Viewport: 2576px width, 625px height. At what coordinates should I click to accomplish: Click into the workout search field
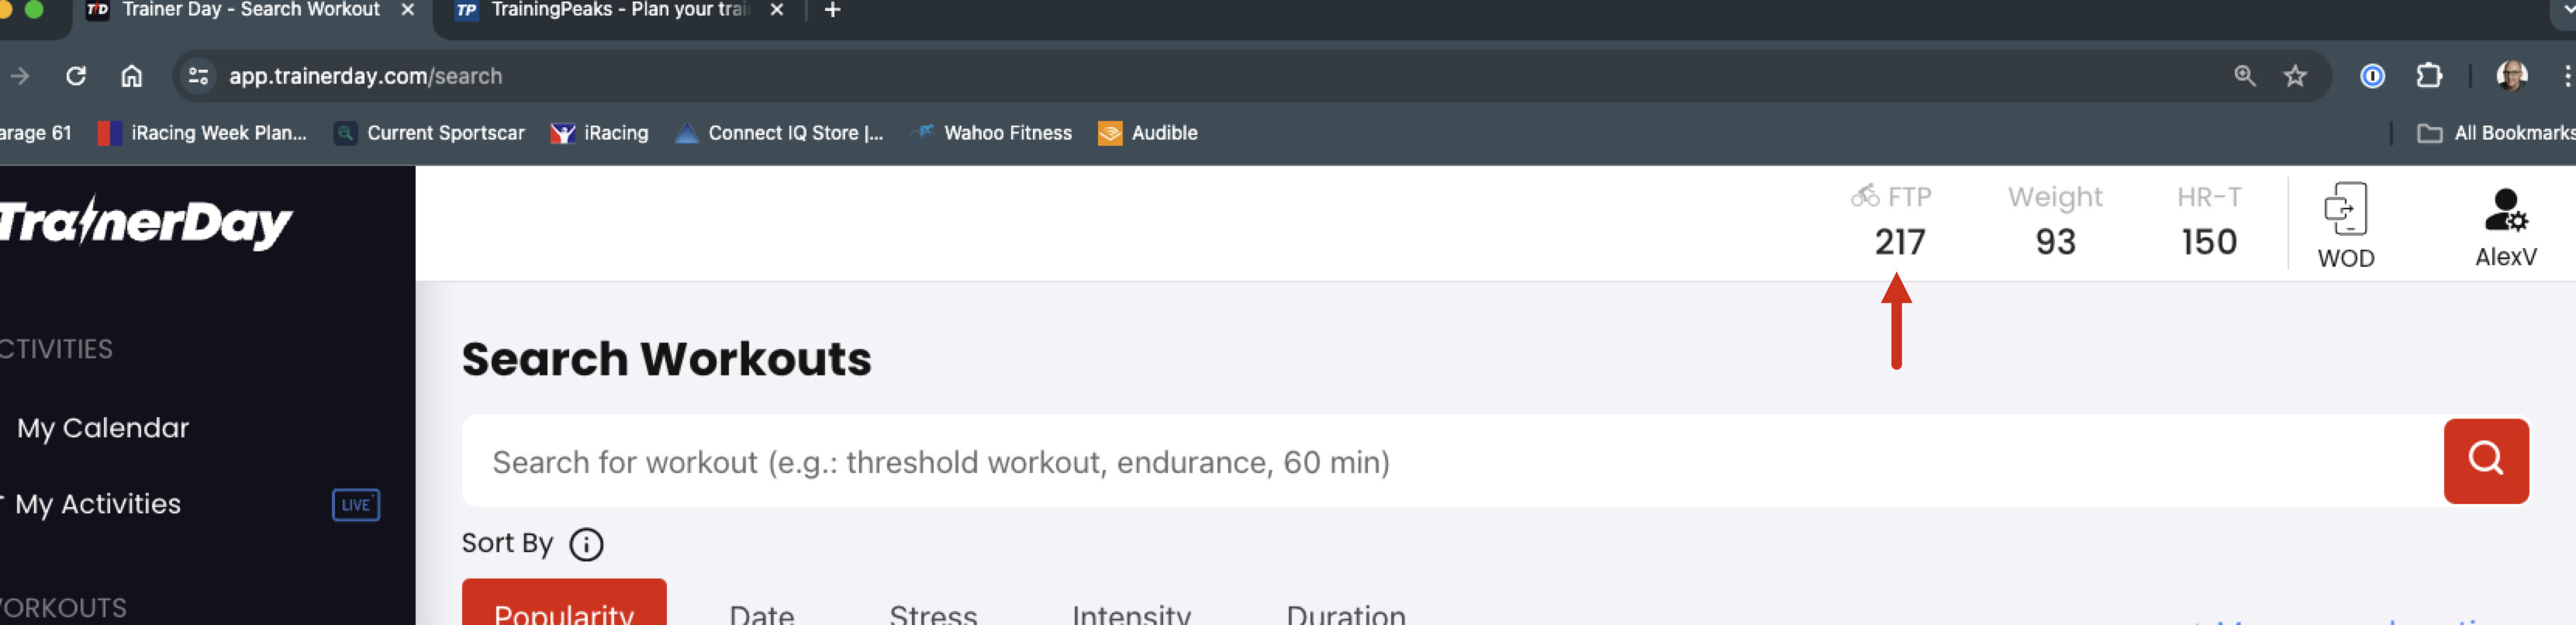1452,461
